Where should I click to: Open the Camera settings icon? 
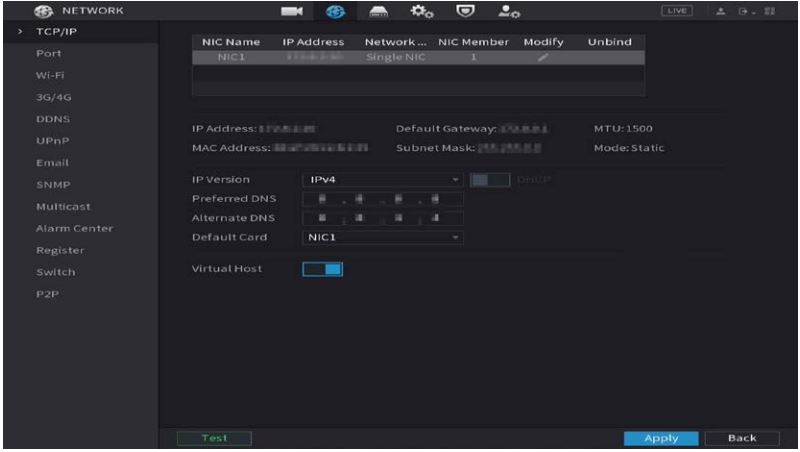click(292, 11)
